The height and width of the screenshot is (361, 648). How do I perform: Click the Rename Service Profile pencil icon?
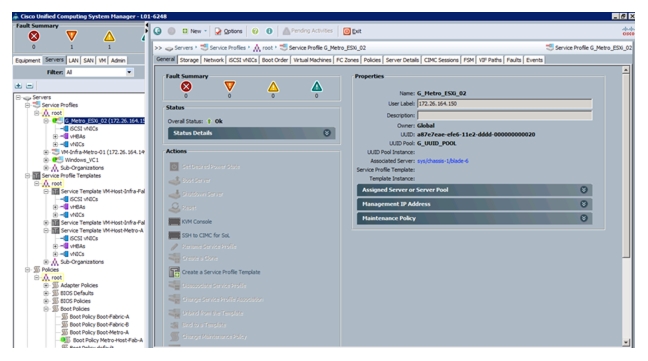pos(174,247)
